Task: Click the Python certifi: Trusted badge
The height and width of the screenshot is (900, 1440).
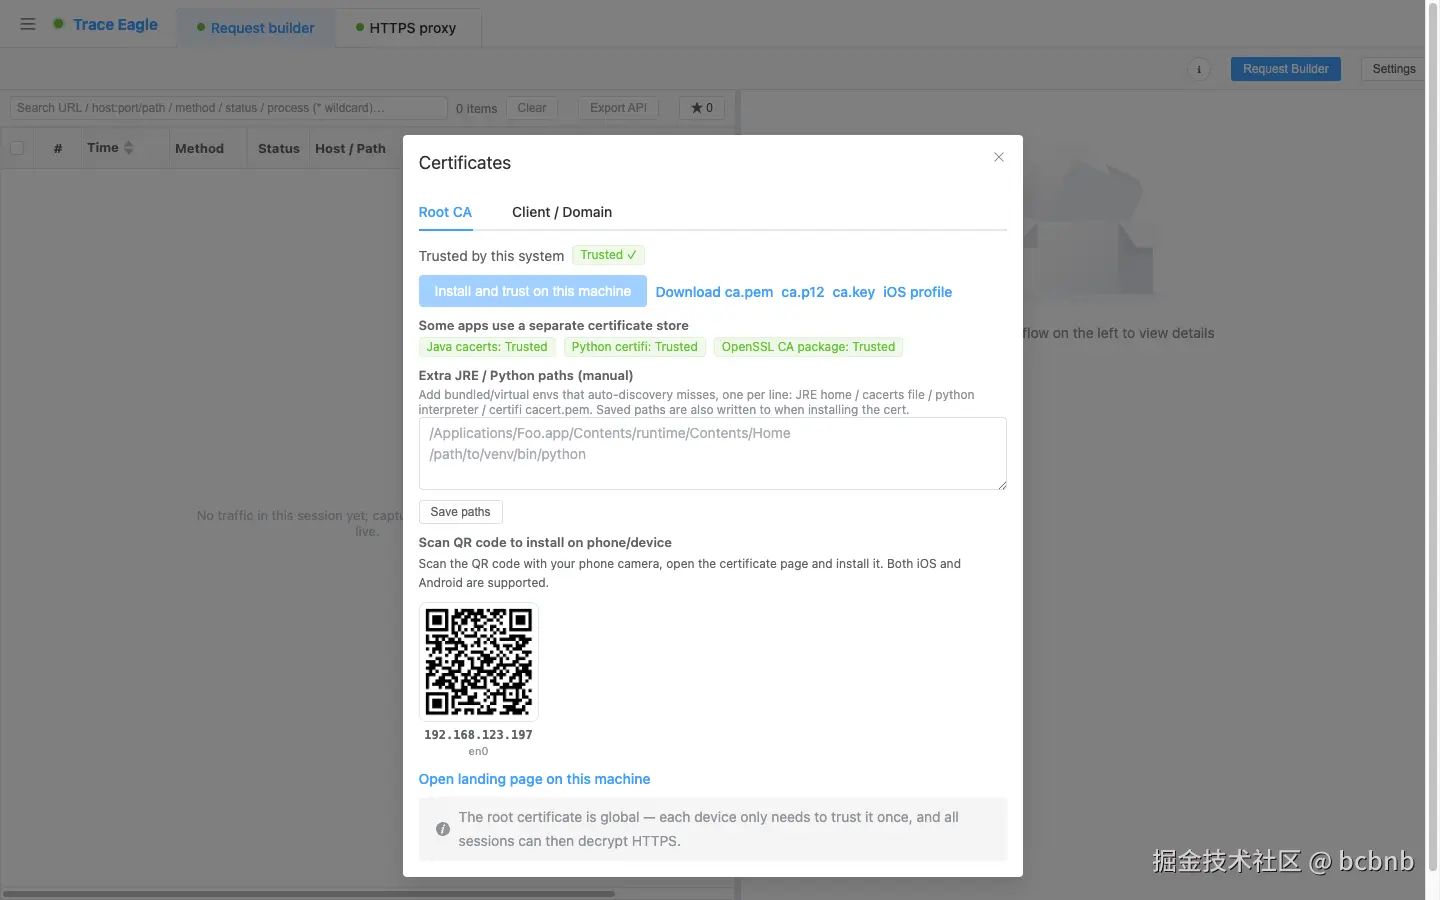Action: point(634,347)
